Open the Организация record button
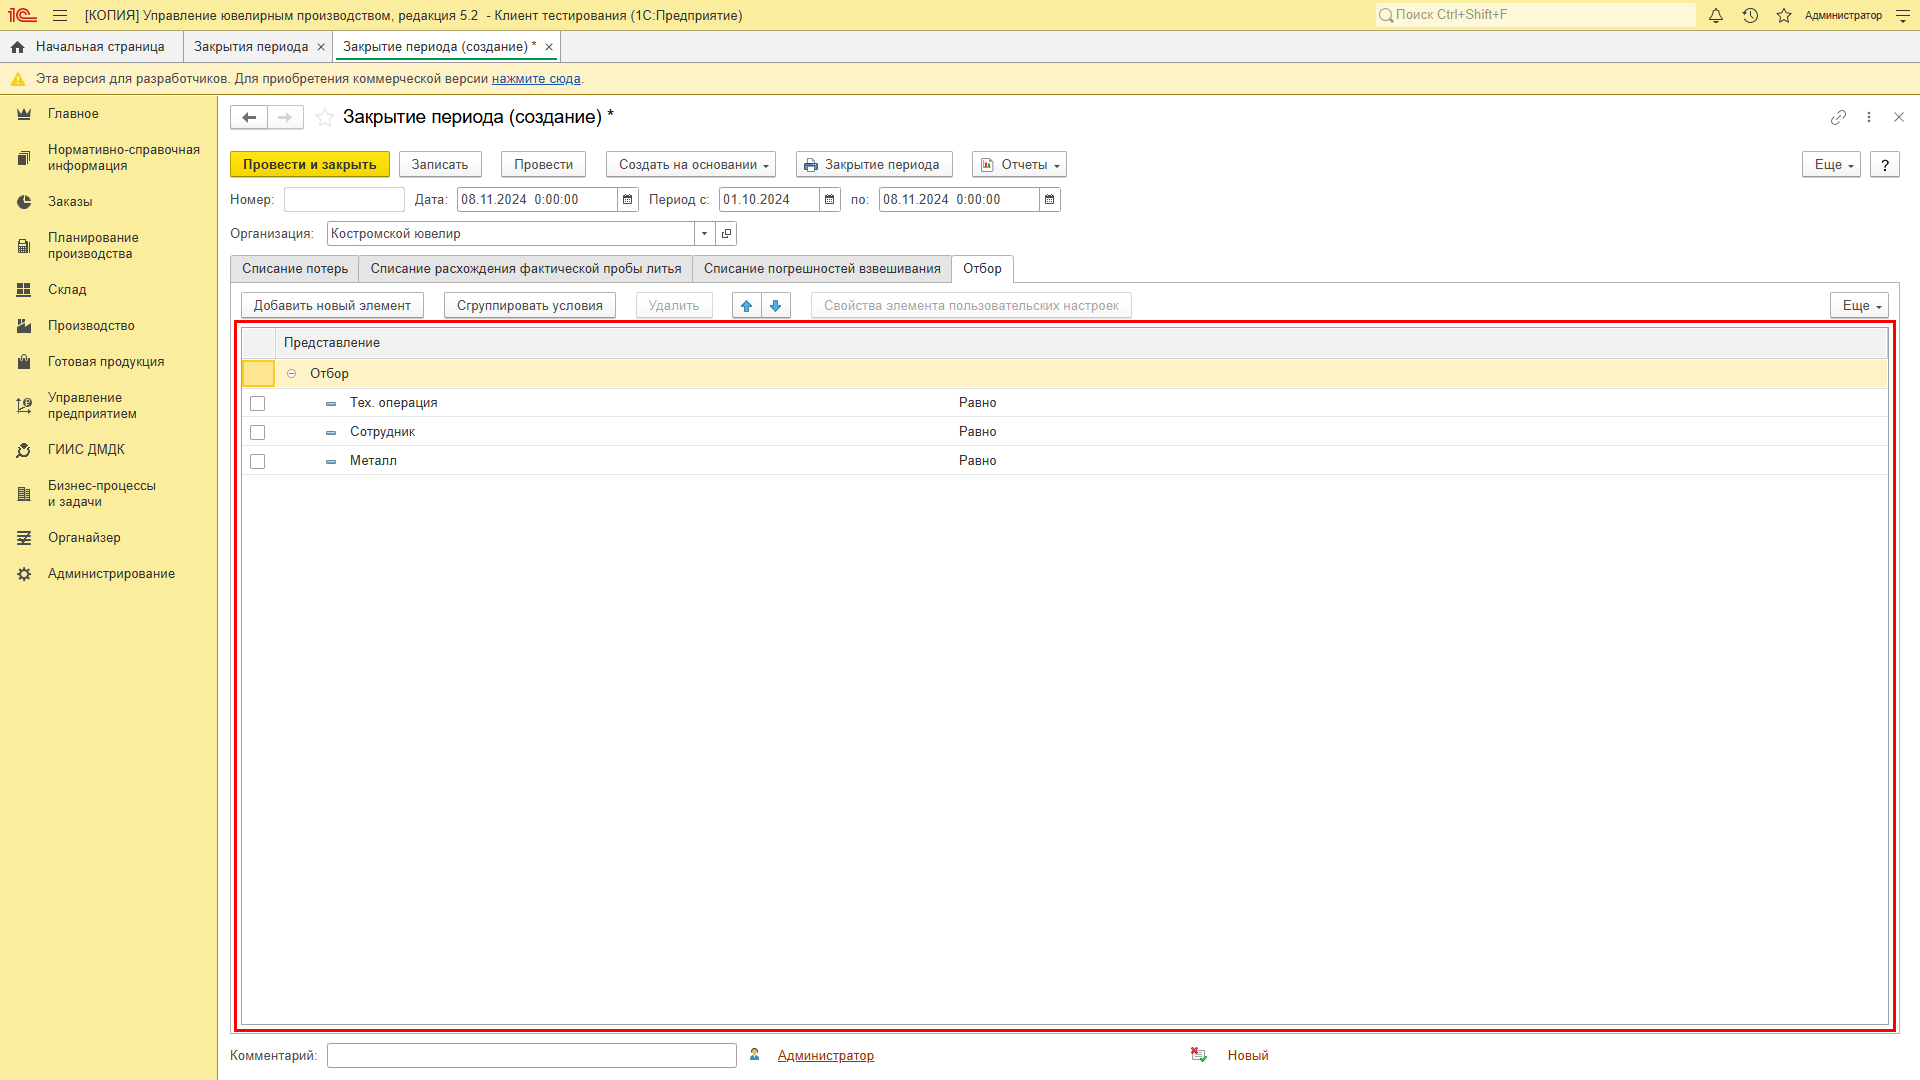This screenshot has width=1920, height=1080. point(727,234)
